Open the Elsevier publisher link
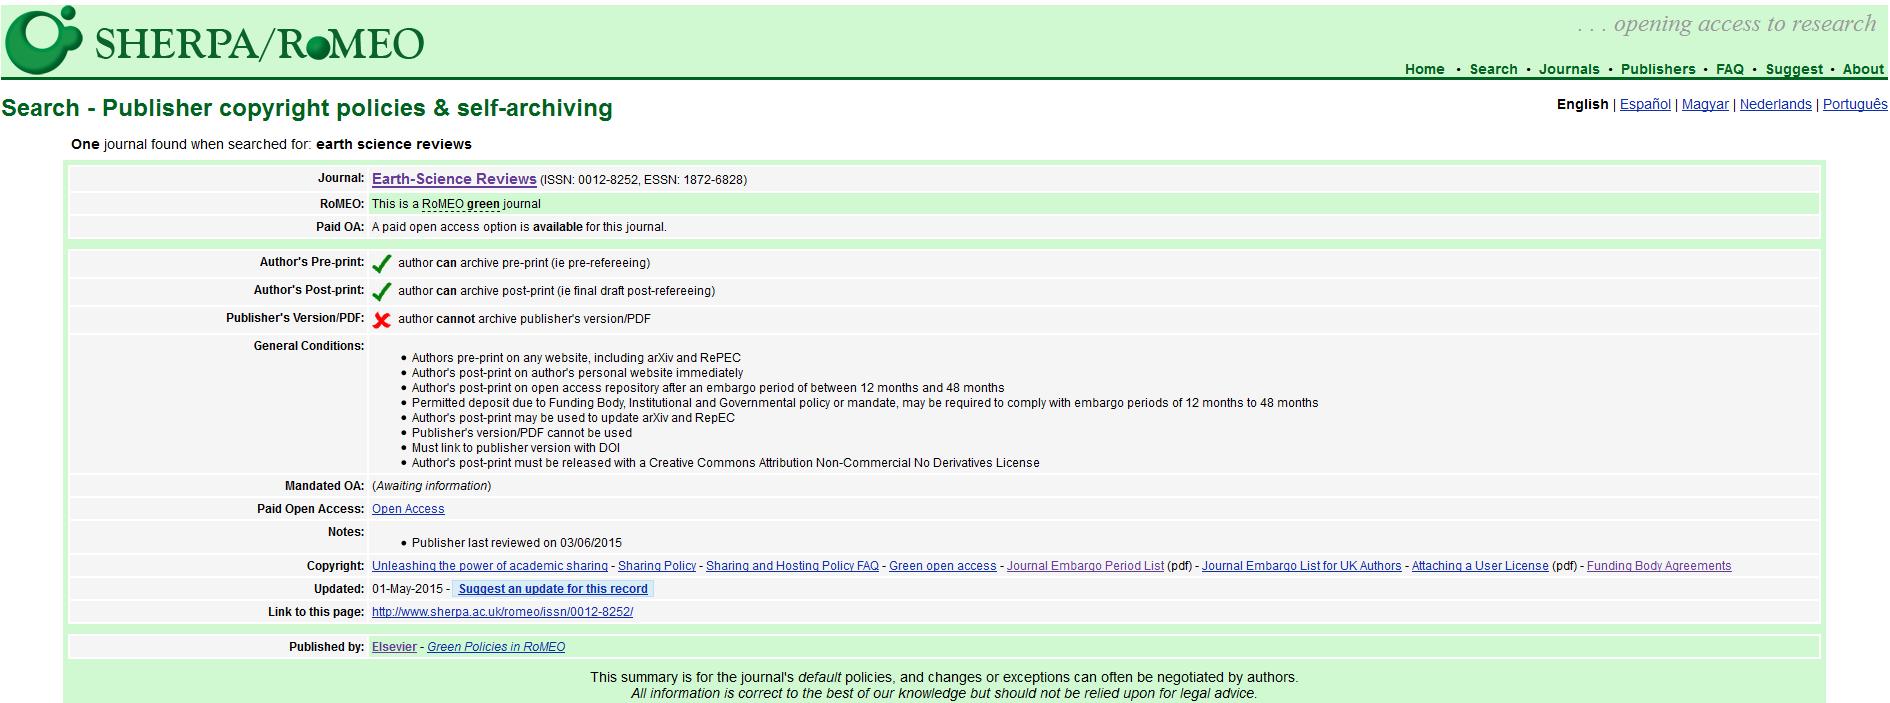The image size is (1890, 703). pyautogui.click(x=394, y=647)
